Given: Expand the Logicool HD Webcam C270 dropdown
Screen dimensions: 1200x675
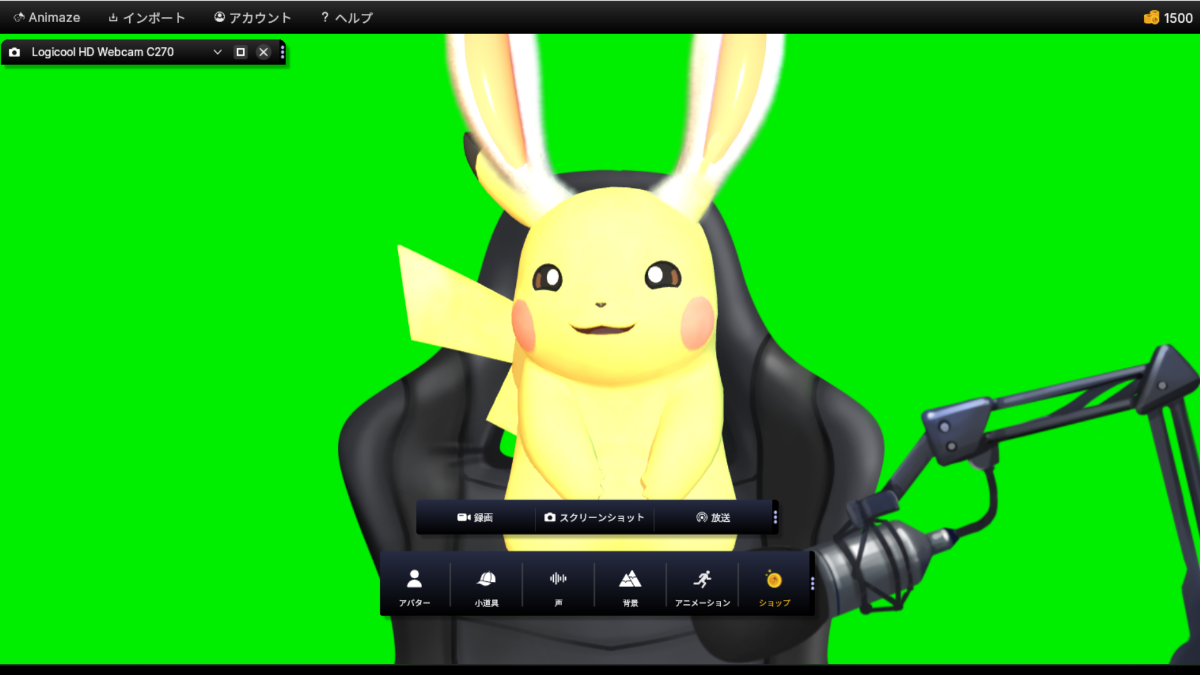Looking at the screenshot, I should pos(217,52).
